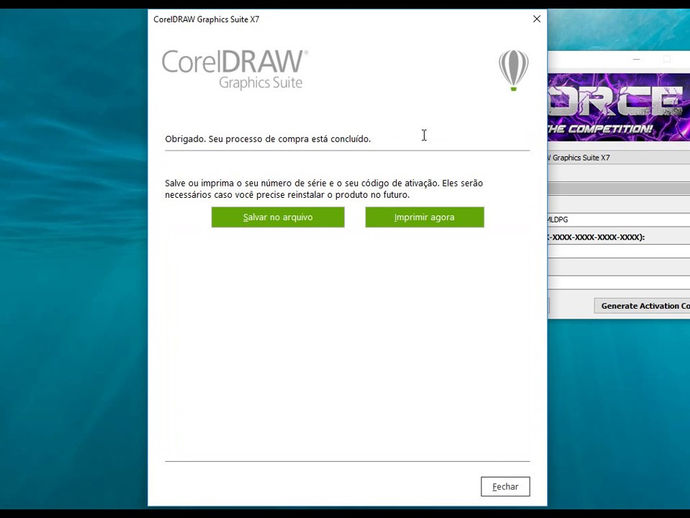
Task: Minimize the keygen window behind the dialog
Action: [636, 59]
